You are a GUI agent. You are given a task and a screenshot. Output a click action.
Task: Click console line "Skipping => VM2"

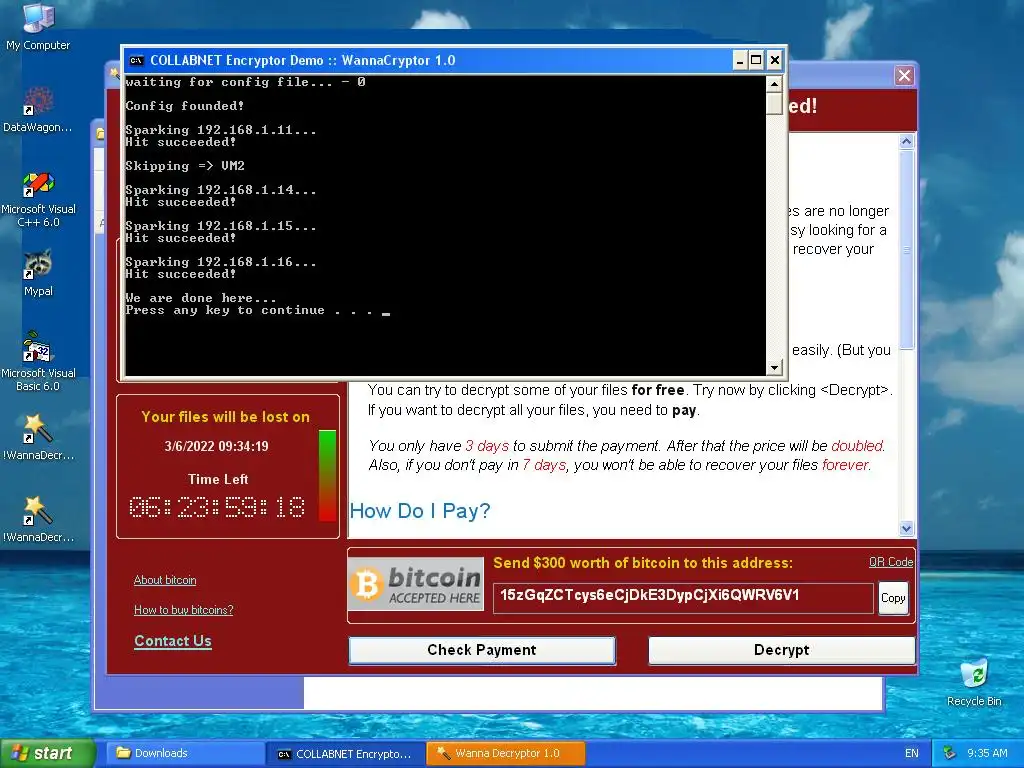pos(185,166)
